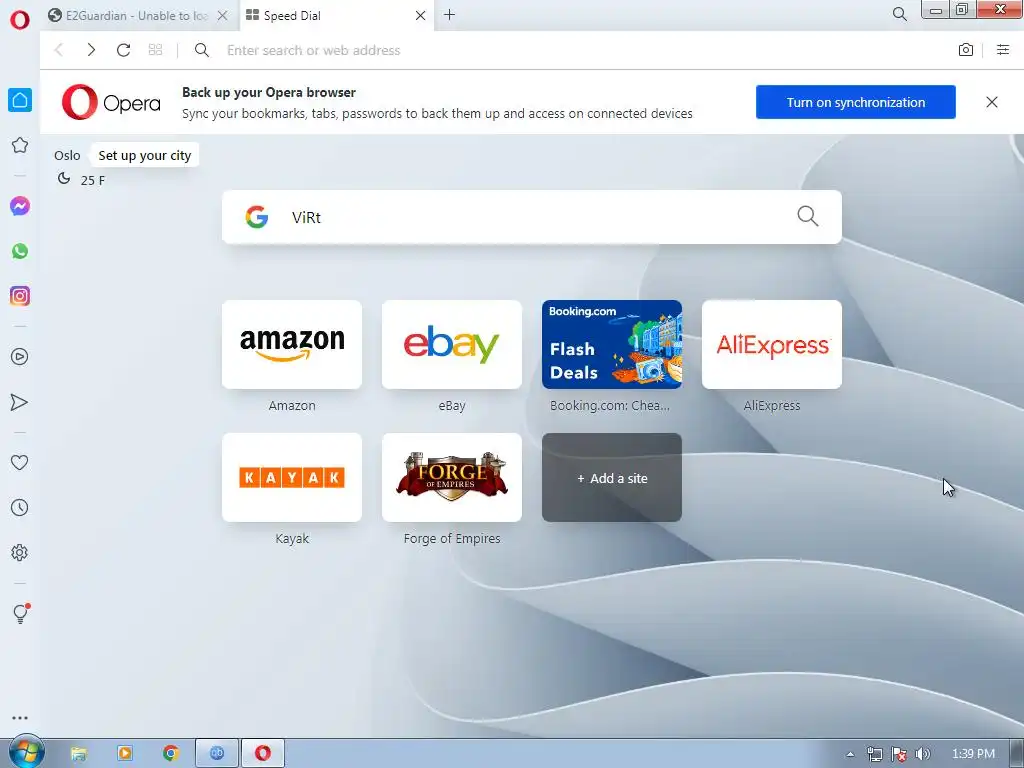Open the AliExpress speed dial tile
This screenshot has width=1024, height=768.
(772, 344)
